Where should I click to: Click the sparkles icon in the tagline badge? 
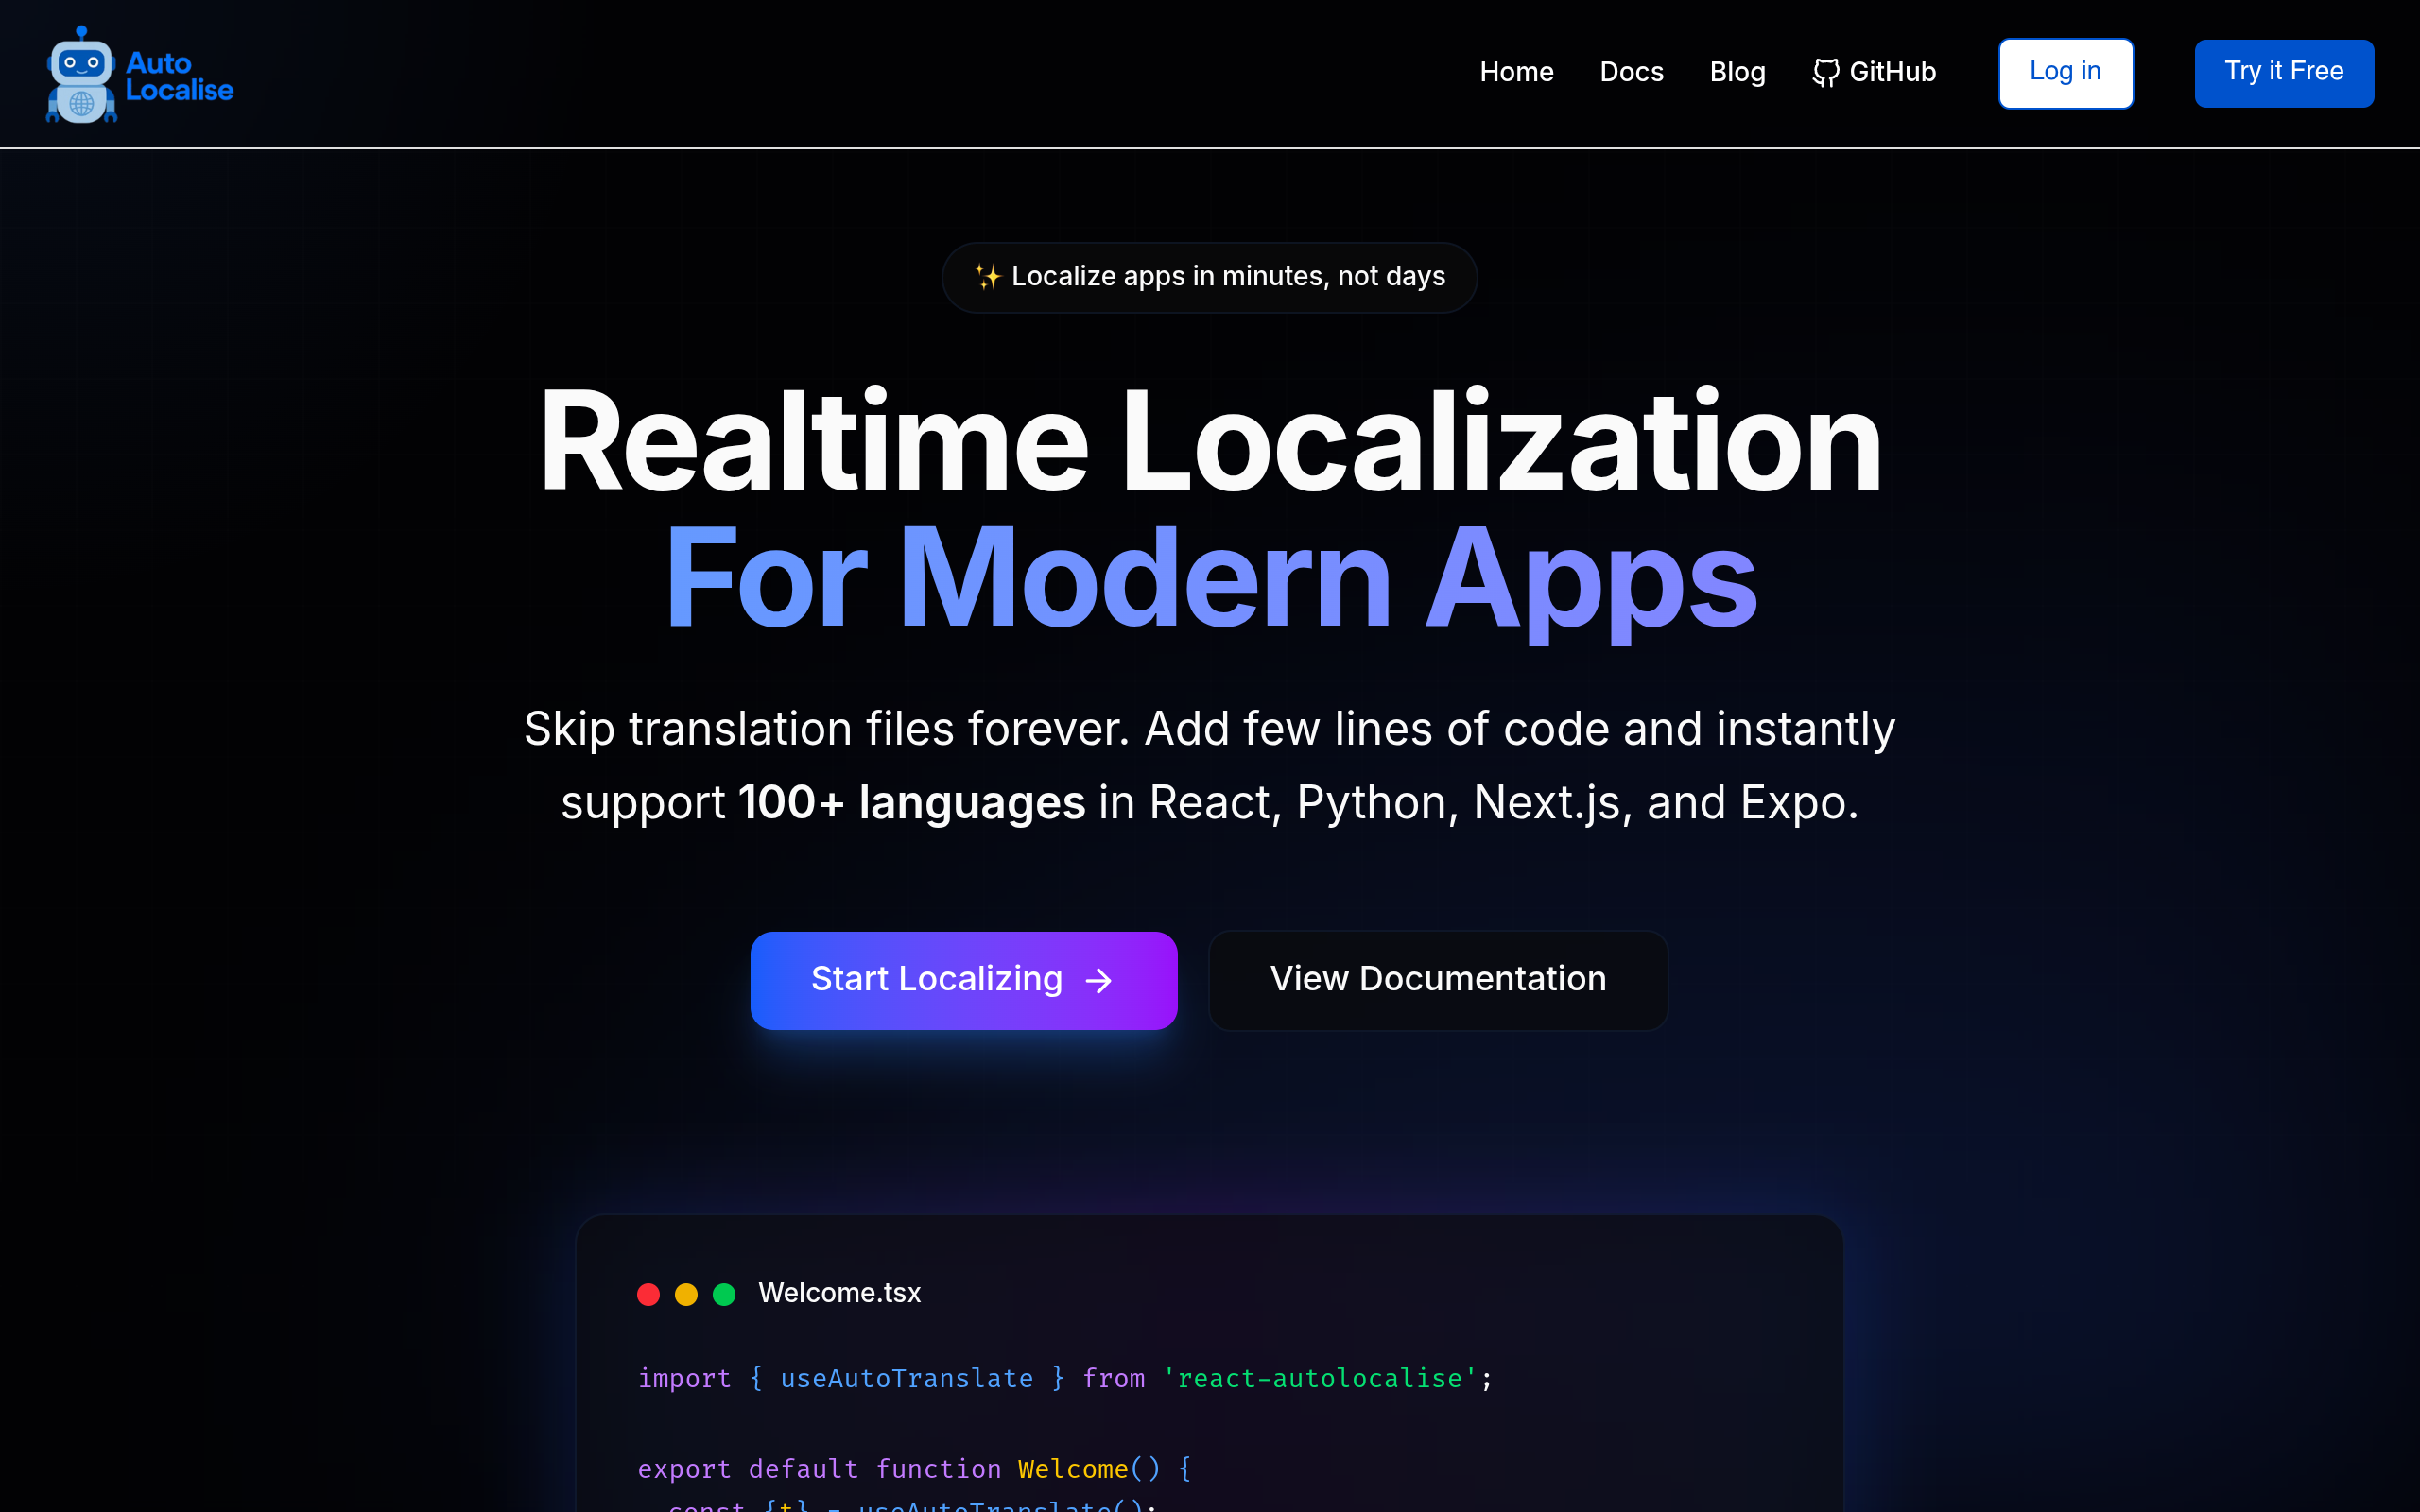(x=988, y=277)
